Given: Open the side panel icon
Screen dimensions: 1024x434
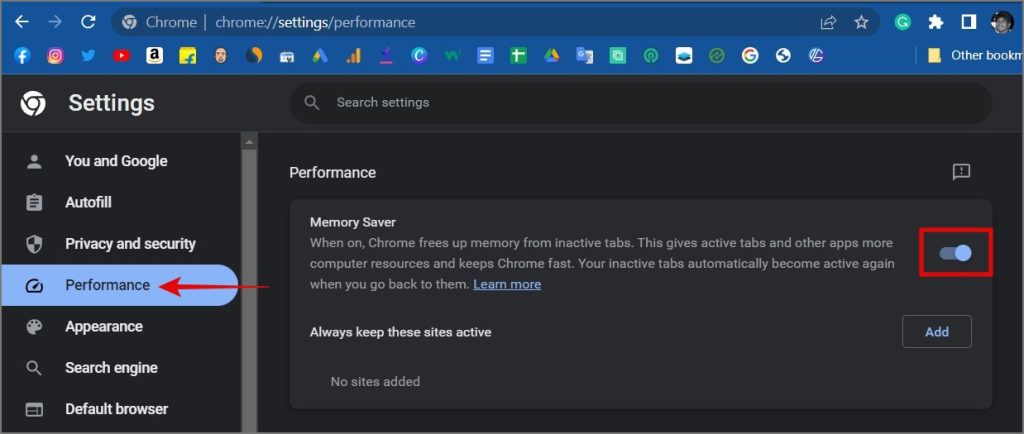Looking at the screenshot, I should [x=968, y=22].
